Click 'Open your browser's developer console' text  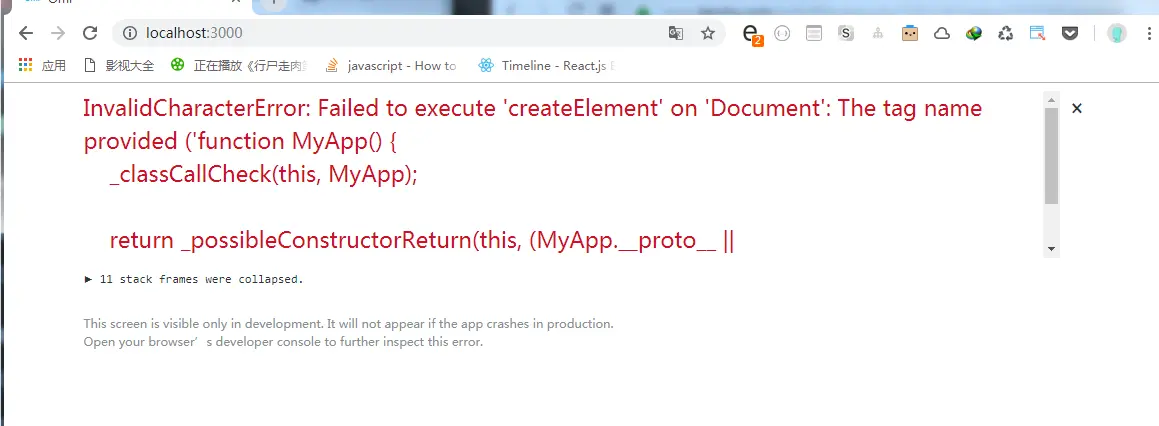pyautogui.click(x=283, y=342)
